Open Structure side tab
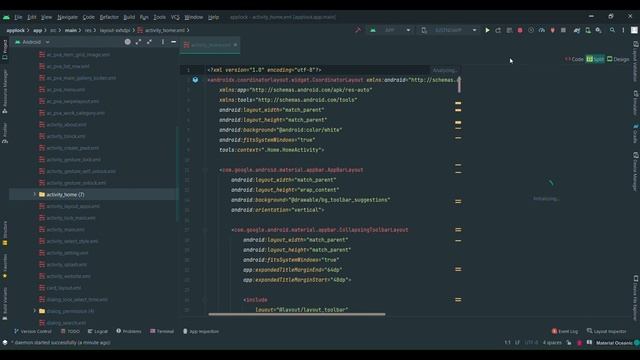 pyautogui.click(x=5, y=233)
